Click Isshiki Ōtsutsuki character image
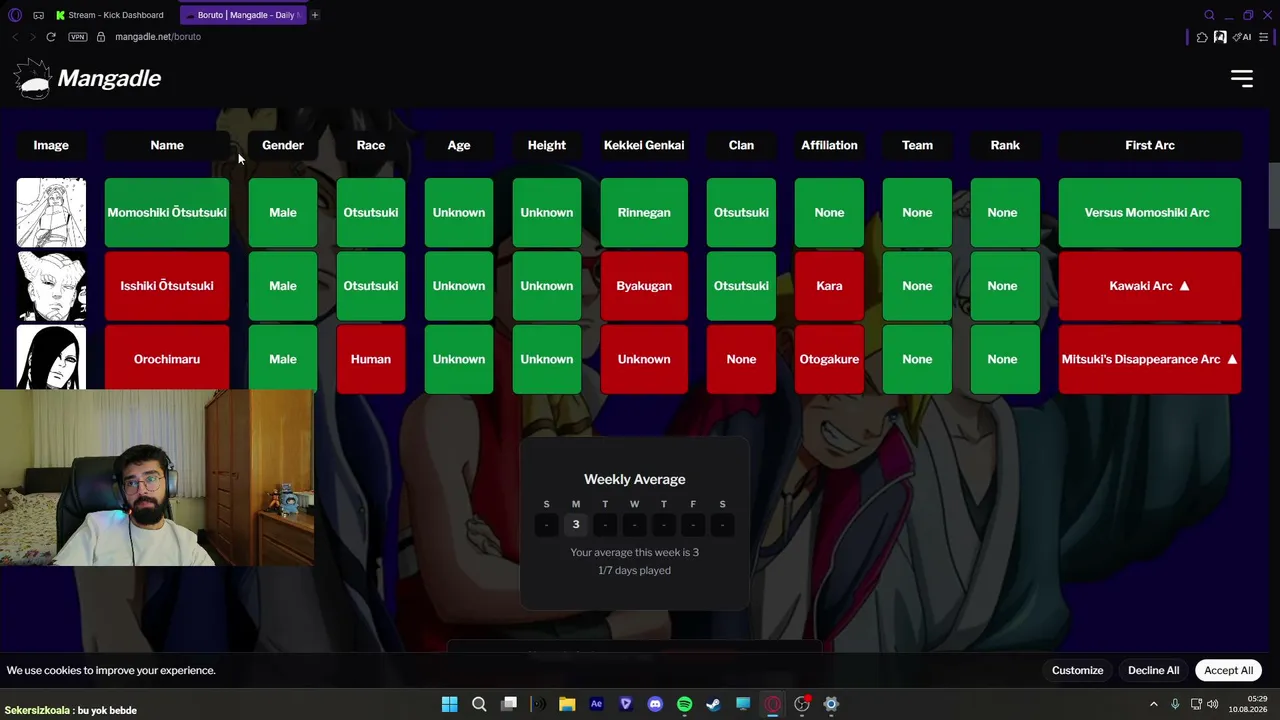 pos(51,286)
